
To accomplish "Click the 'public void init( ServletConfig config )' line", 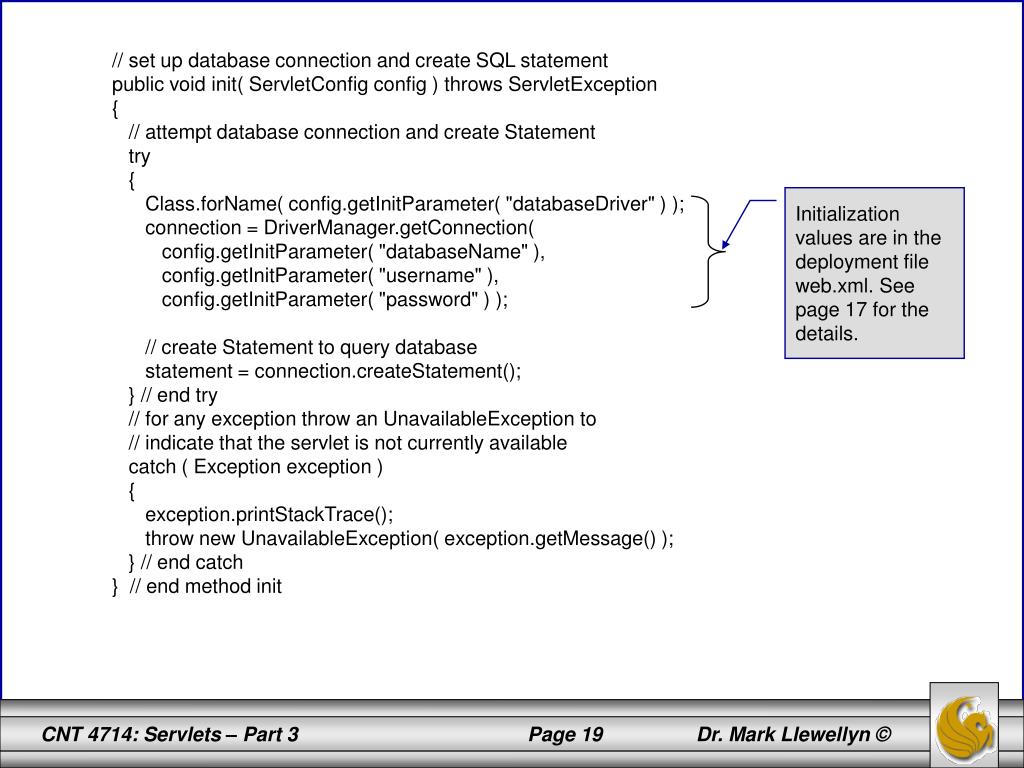I will pyautogui.click(x=384, y=85).
